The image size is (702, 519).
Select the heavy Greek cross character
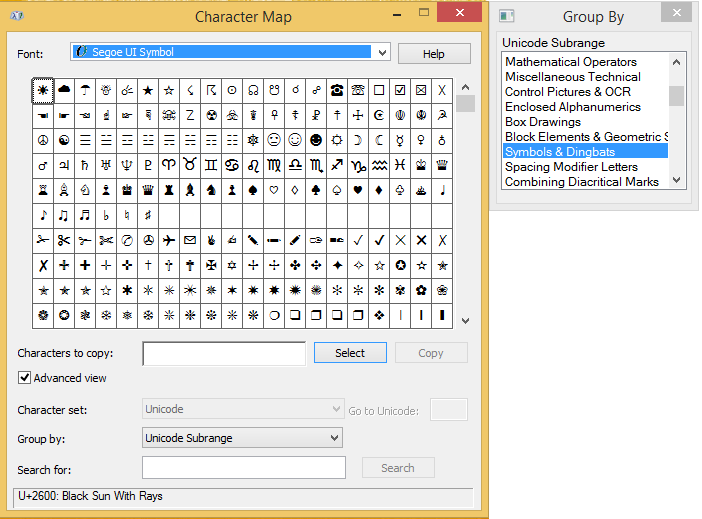(x=85, y=266)
